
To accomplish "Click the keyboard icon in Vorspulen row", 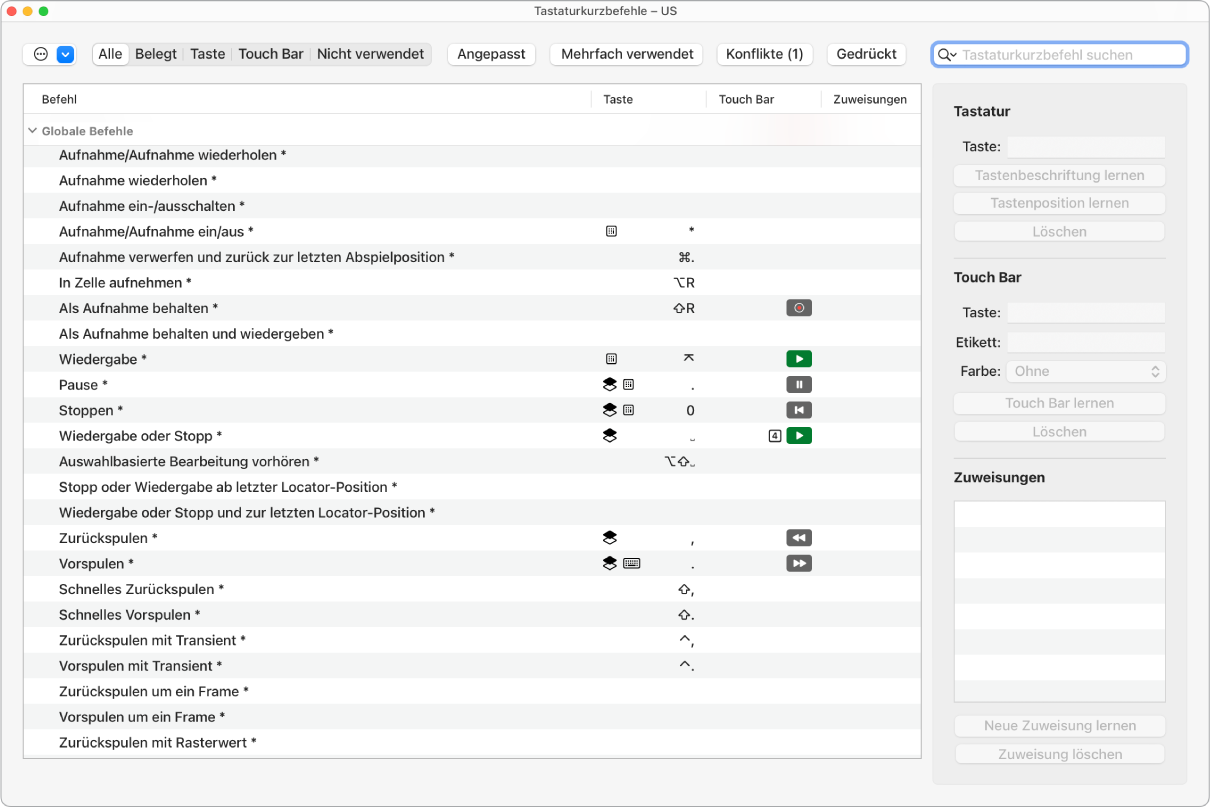I will click(631, 564).
